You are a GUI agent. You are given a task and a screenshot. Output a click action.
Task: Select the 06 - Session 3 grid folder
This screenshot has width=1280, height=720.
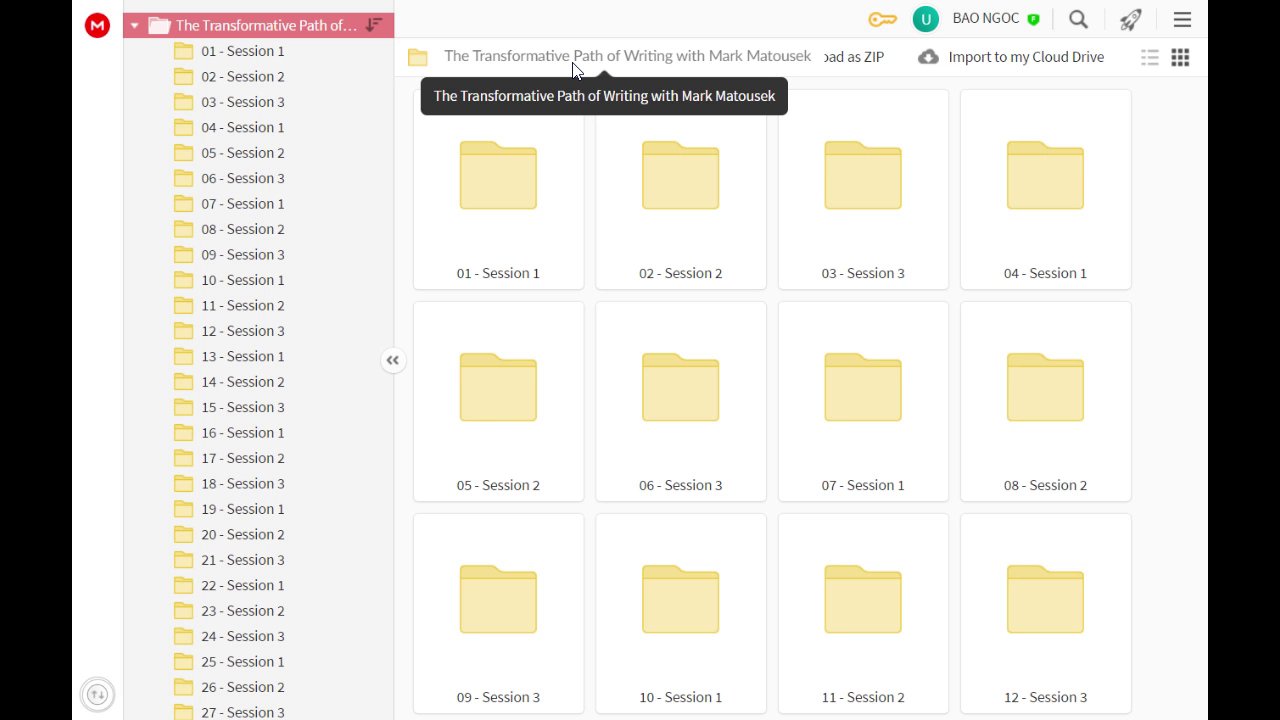[681, 401]
